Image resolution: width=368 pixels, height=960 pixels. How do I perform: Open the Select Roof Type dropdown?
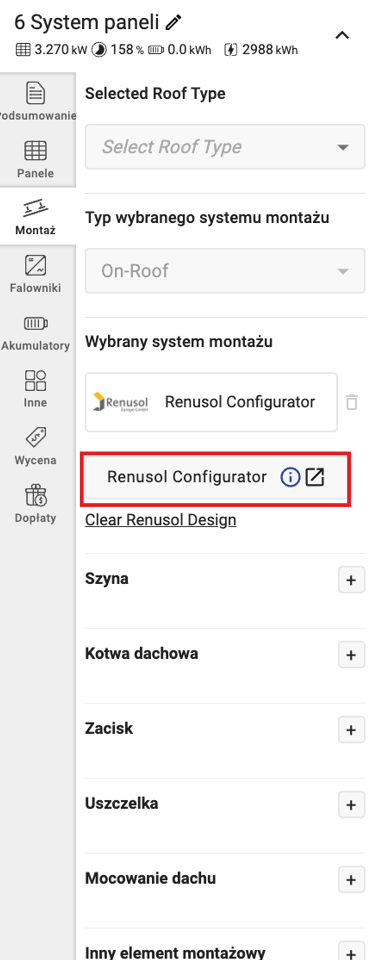pos(225,147)
